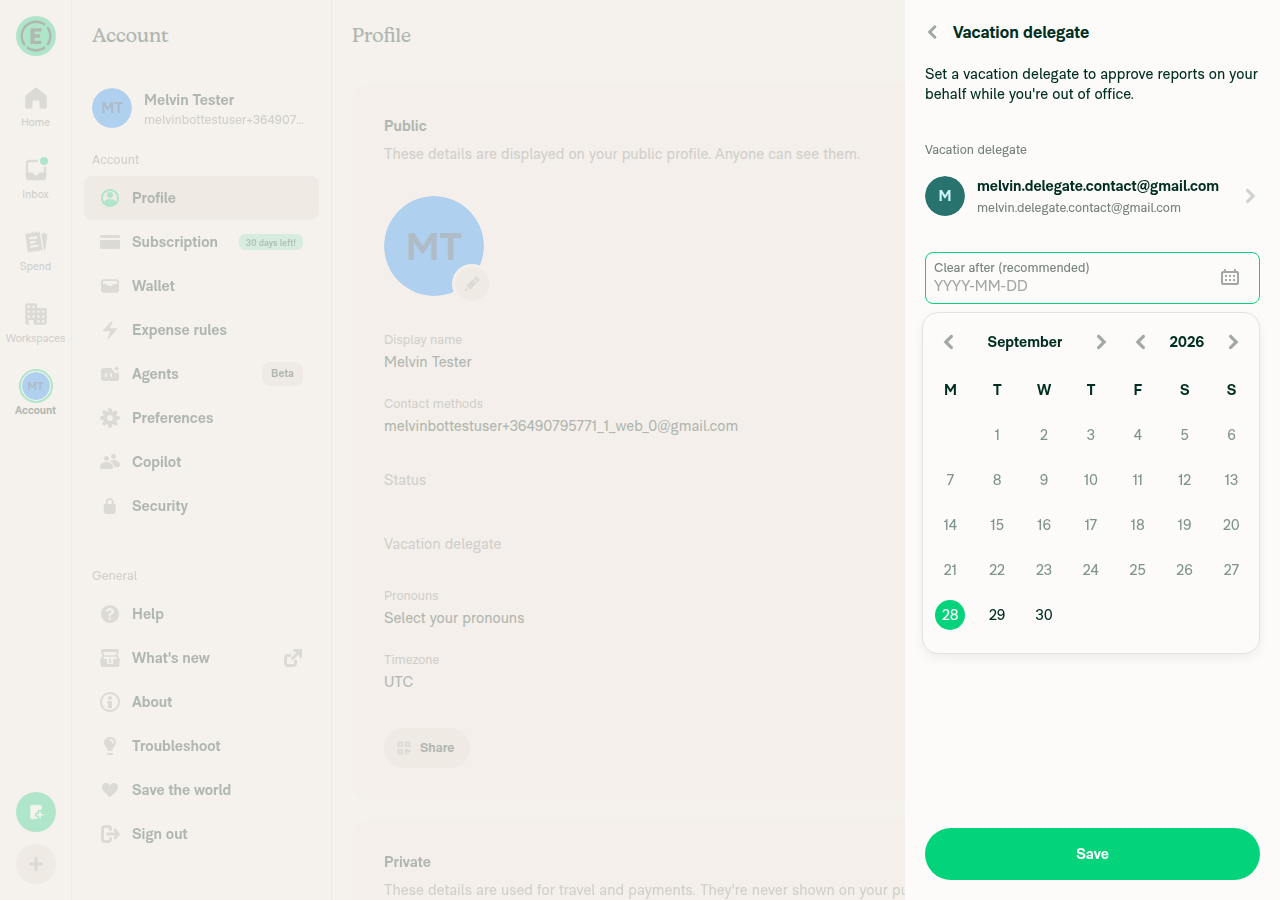
Task: Advance to next year after 2026
Action: [x=1233, y=342]
